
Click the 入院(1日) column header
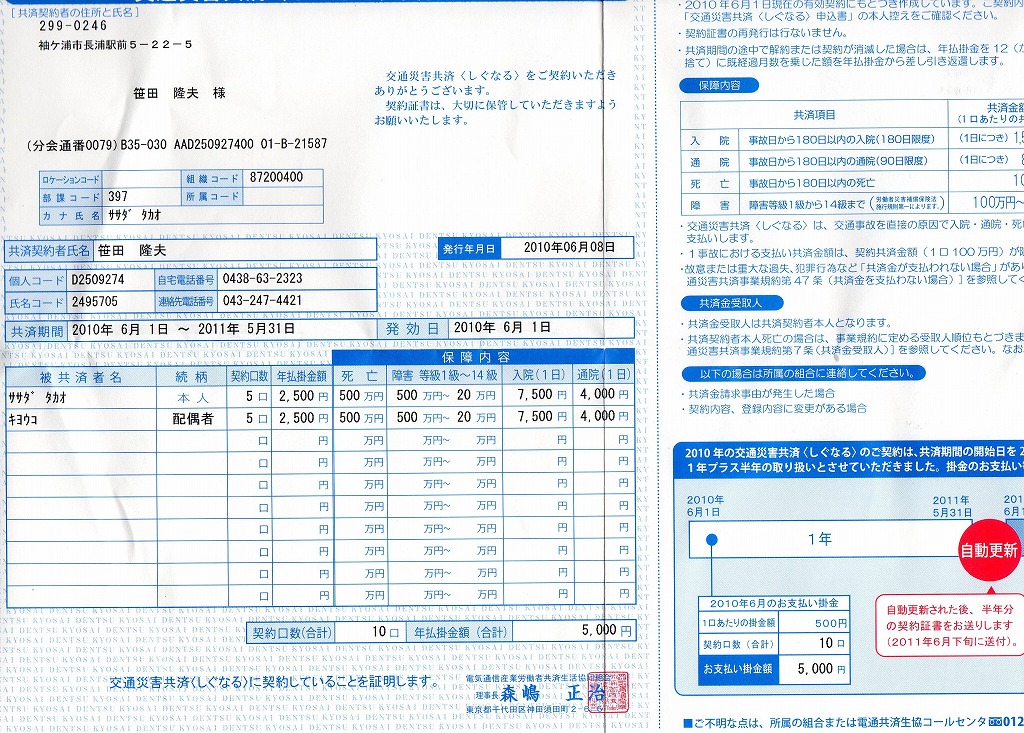(x=539, y=375)
